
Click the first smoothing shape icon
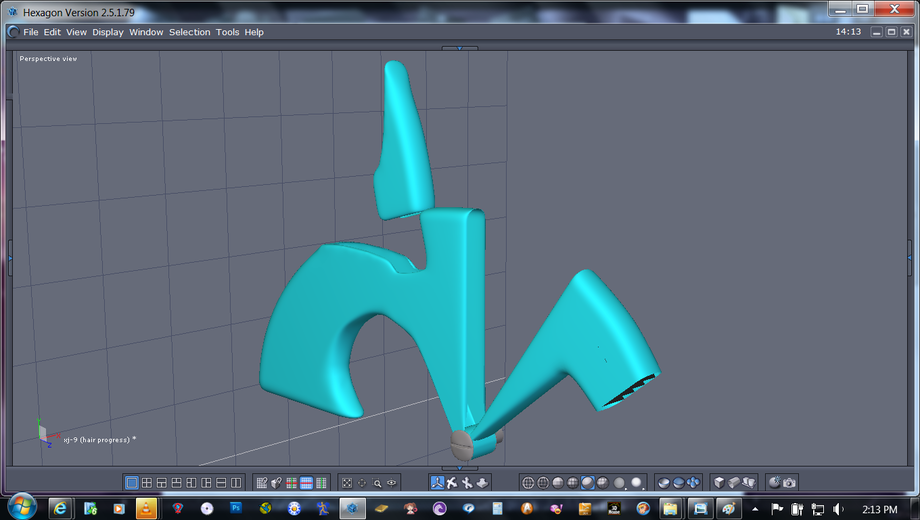click(x=664, y=482)
